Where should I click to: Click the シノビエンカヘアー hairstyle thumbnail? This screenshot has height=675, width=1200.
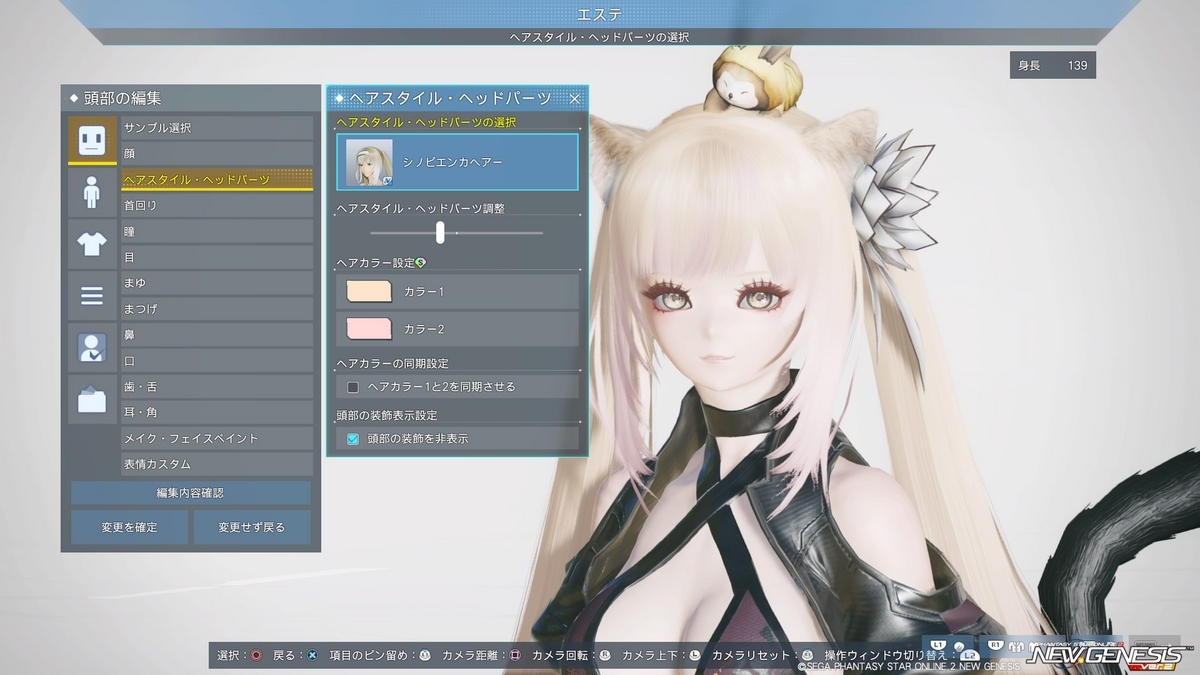pos(369,162)
